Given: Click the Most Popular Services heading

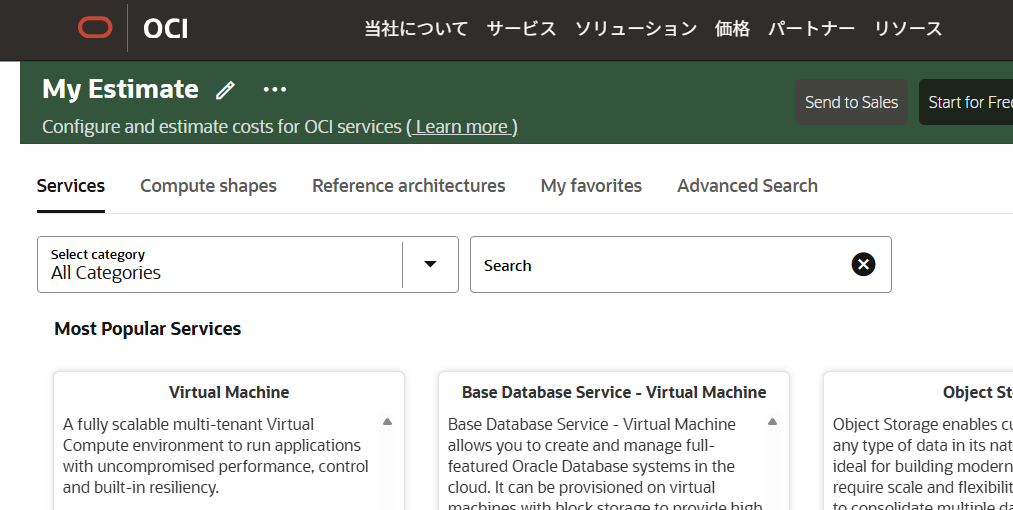Looking at the screenshot, I should point(147,329).
